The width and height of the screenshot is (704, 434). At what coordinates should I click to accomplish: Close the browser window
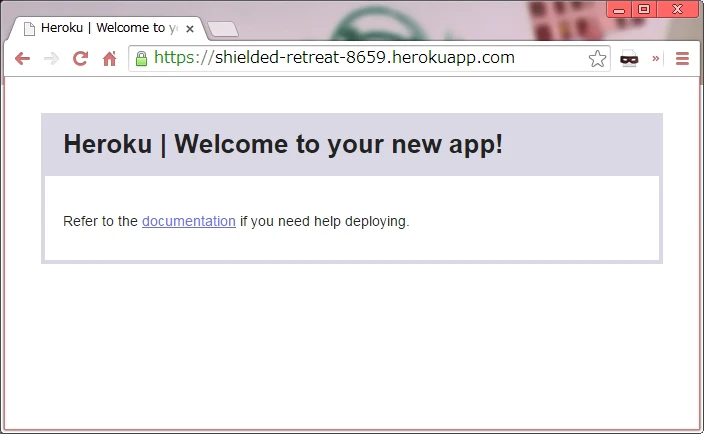tap(678, 9)
